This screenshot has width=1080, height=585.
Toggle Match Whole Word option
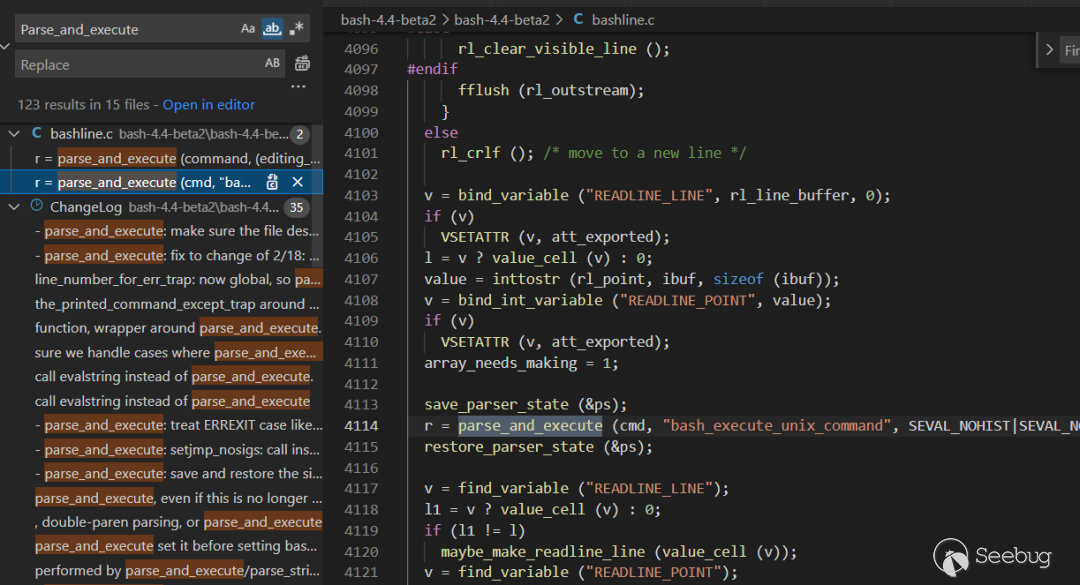pos(272,29)
